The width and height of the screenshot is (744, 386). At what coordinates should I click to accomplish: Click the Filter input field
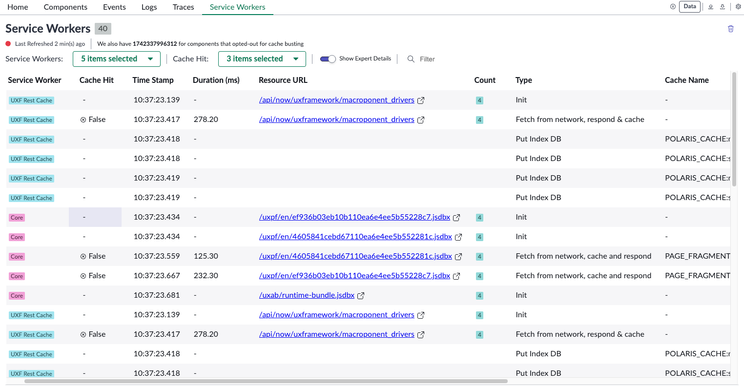(x=427, y=59)
